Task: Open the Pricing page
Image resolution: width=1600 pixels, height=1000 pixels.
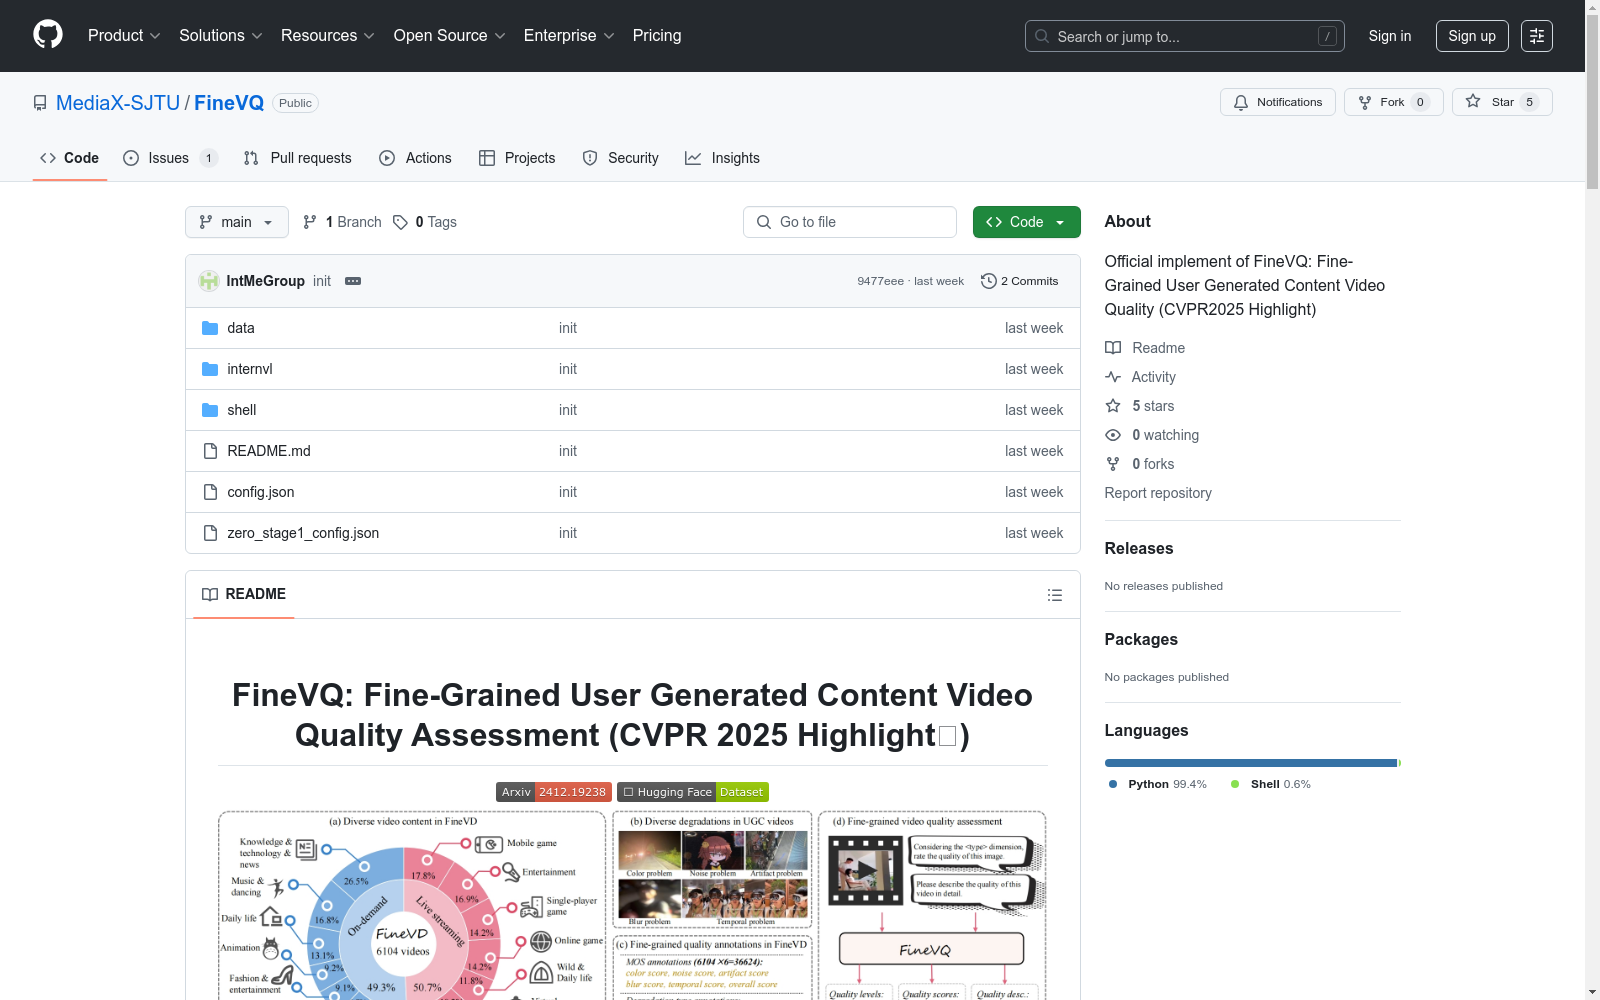Action: 657,36
